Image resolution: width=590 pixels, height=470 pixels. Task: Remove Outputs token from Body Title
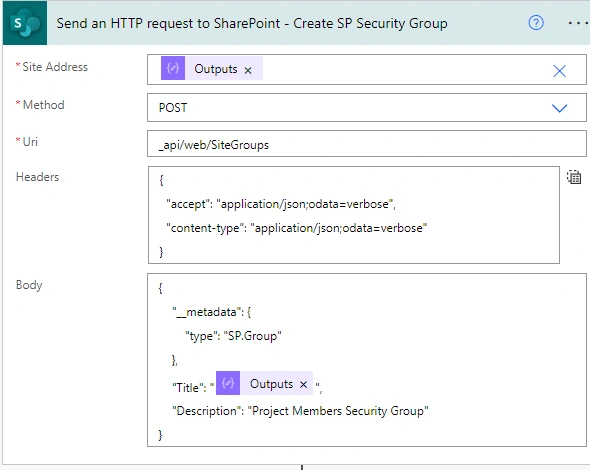coord(304,384)
